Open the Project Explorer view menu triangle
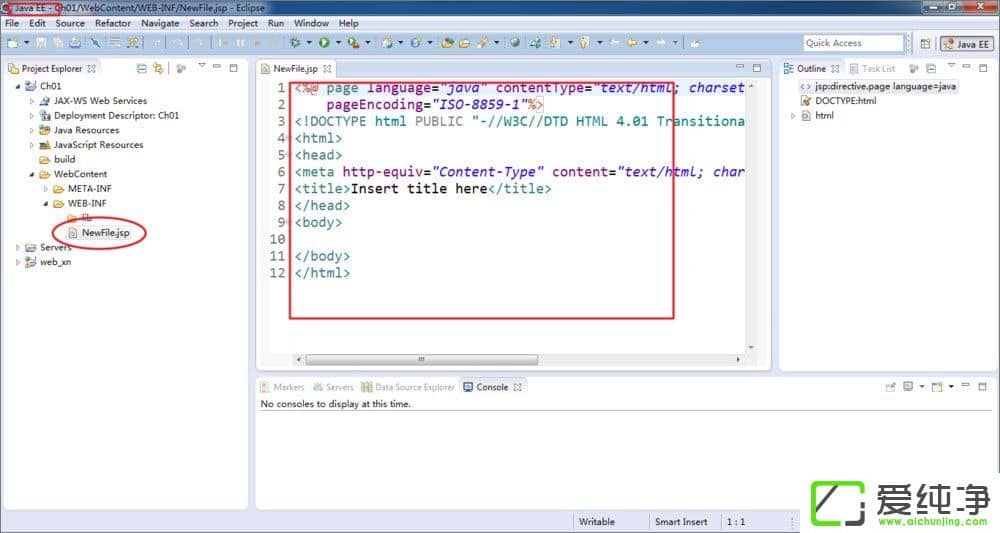 pyautogui.click(x=201, y=68)
